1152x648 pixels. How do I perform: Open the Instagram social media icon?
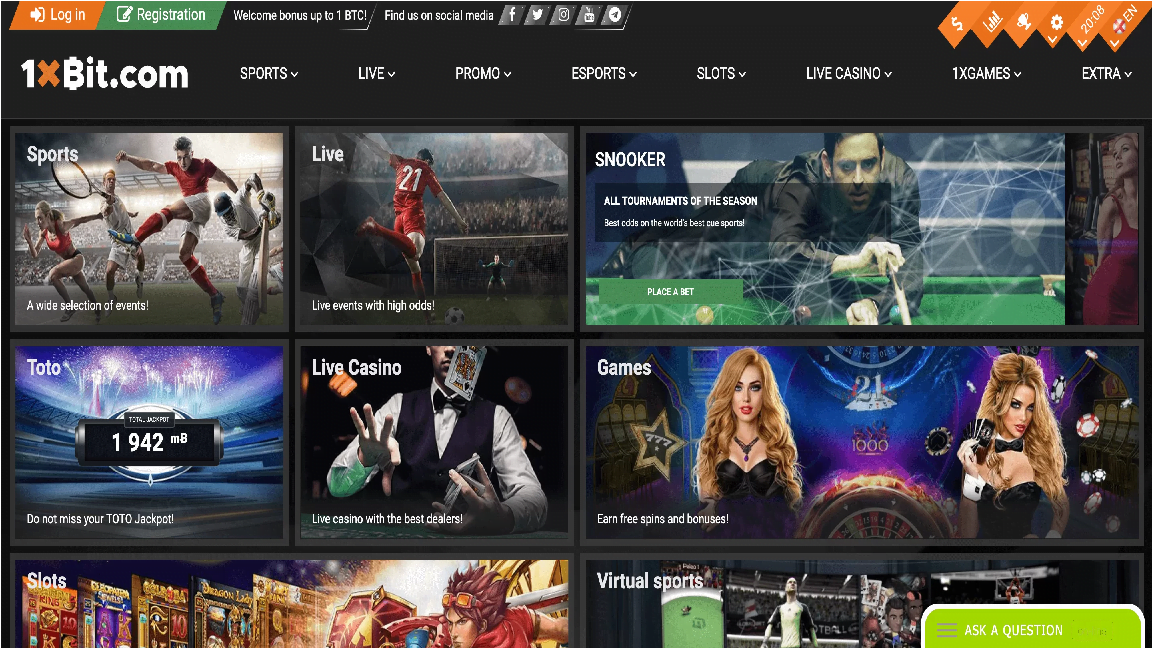tap(564, 15)
